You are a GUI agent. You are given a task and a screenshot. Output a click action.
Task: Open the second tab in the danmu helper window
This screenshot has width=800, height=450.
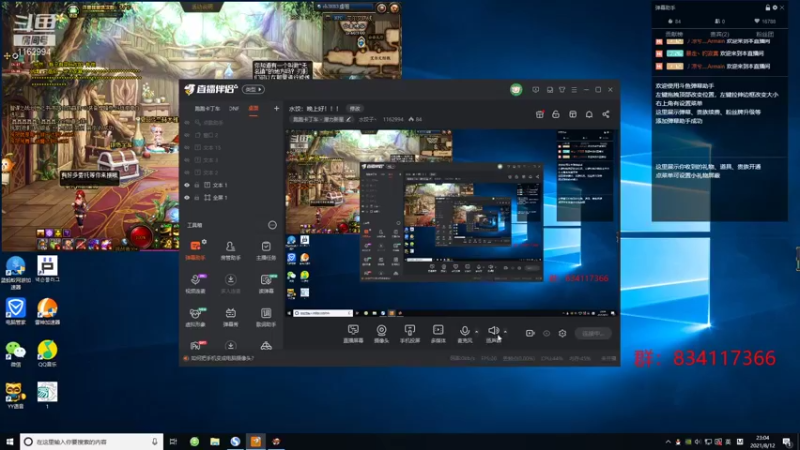(719, 34)
